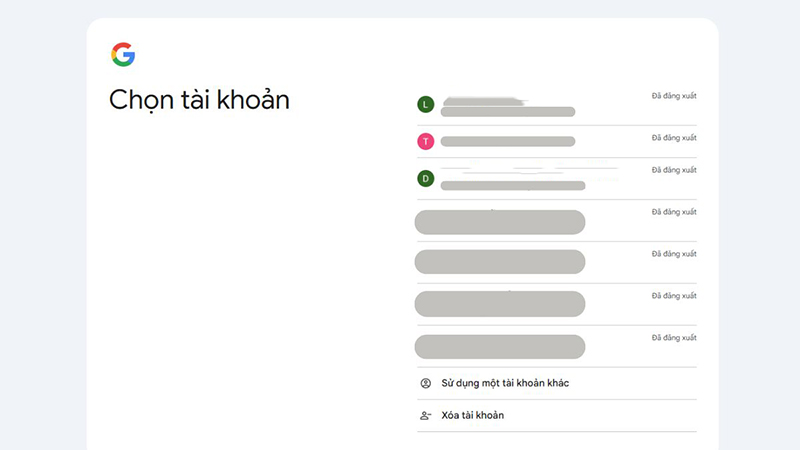800x450 pixels.
Task: Pick the account with green D avatar
Action: point(426,178)
